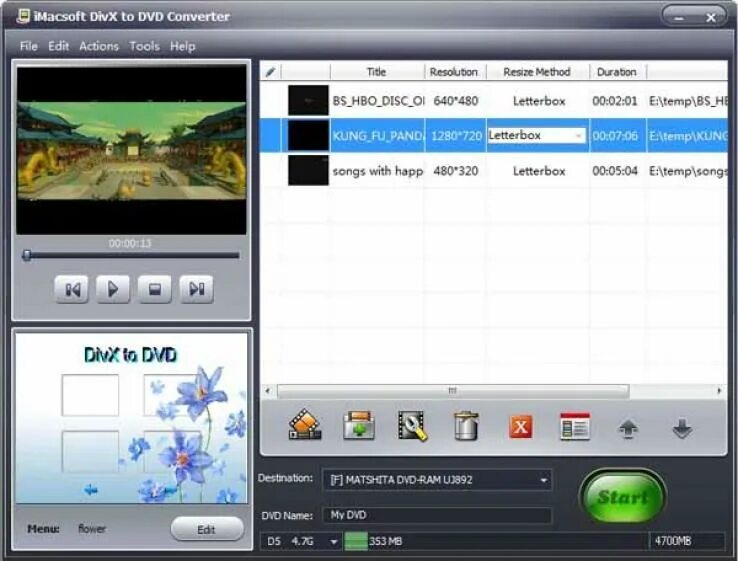Click the flower menu name text
The width and height of the screenshot is (738, 561).
(x=92, y=529)
